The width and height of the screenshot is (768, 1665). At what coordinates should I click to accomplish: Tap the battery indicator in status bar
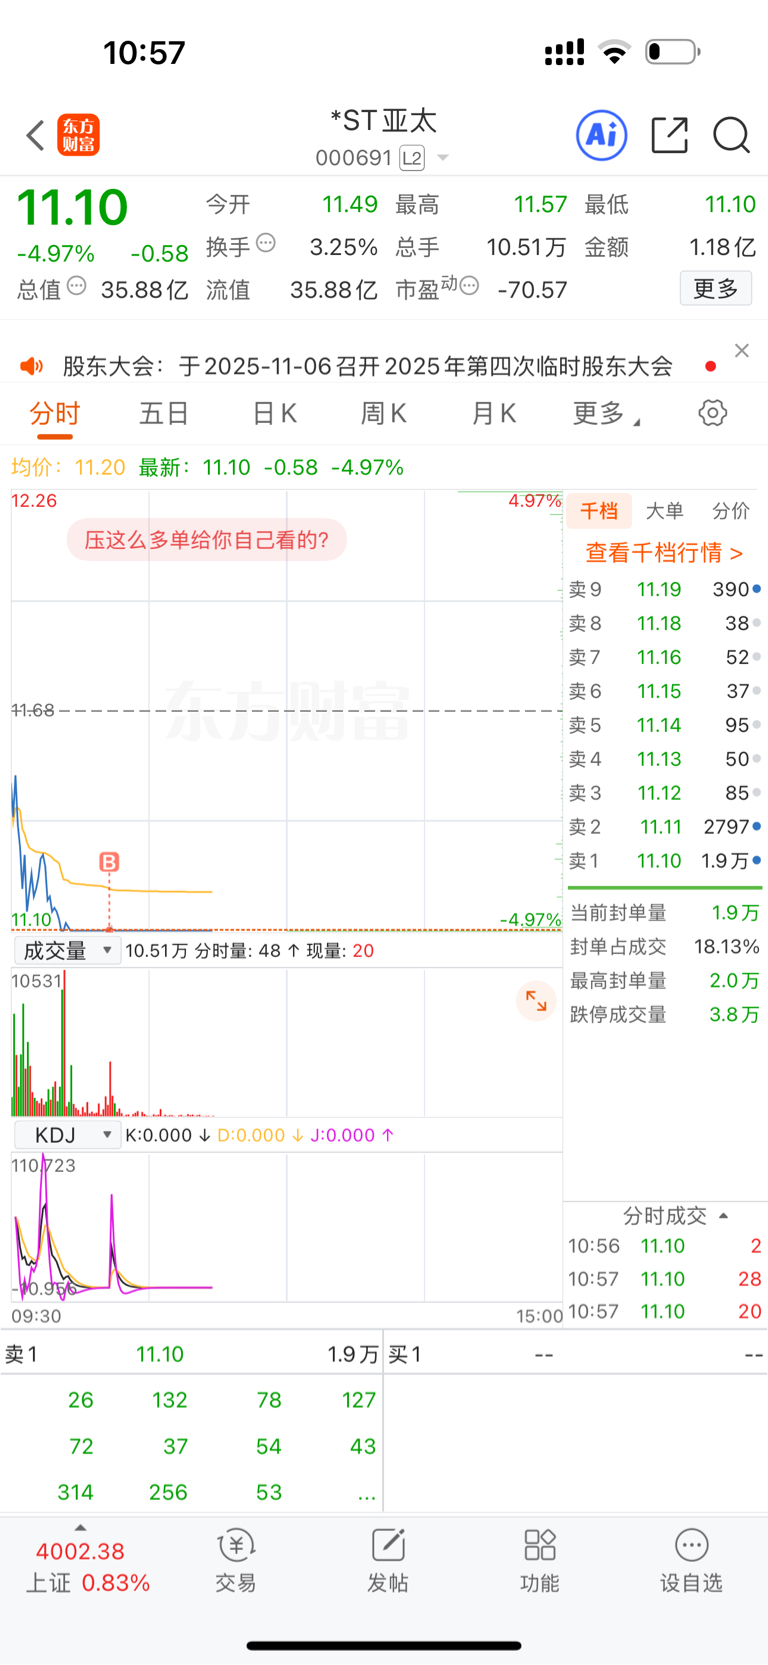673,52
